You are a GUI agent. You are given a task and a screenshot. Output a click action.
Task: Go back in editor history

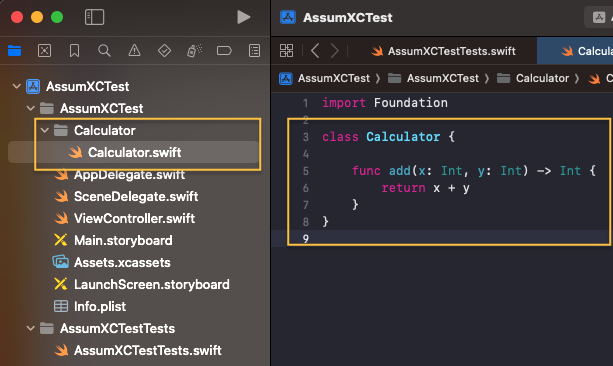(315, 51)
